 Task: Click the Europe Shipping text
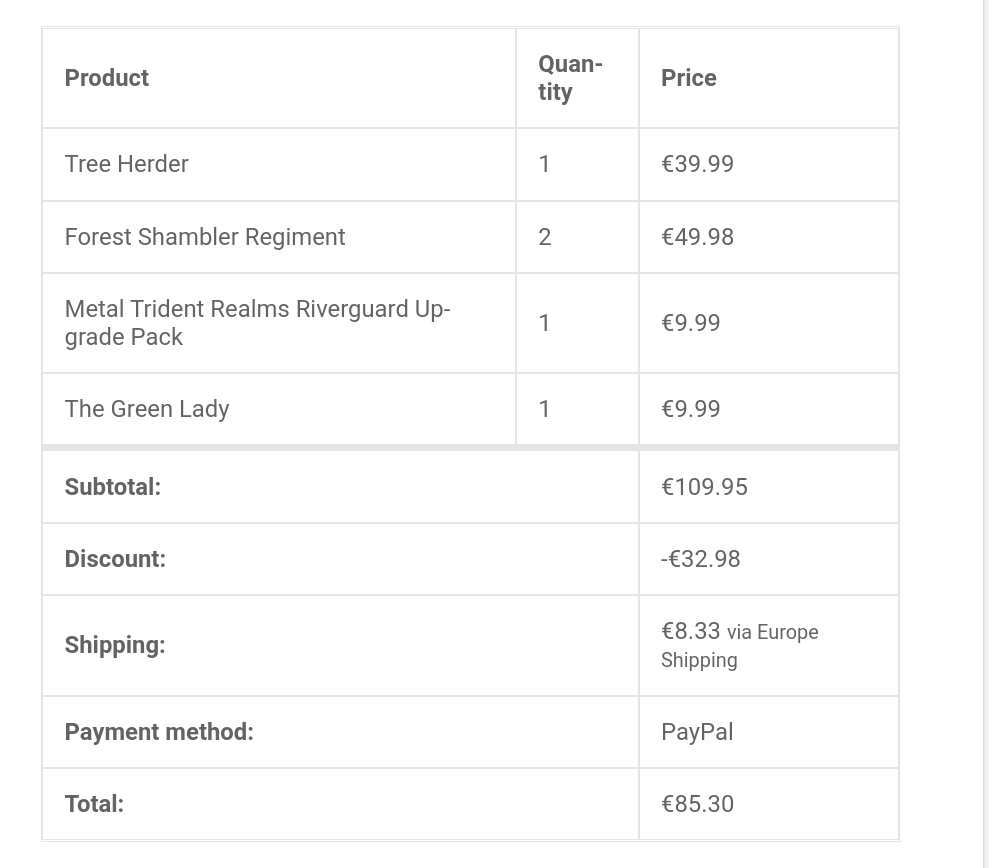tap(739, 646)
